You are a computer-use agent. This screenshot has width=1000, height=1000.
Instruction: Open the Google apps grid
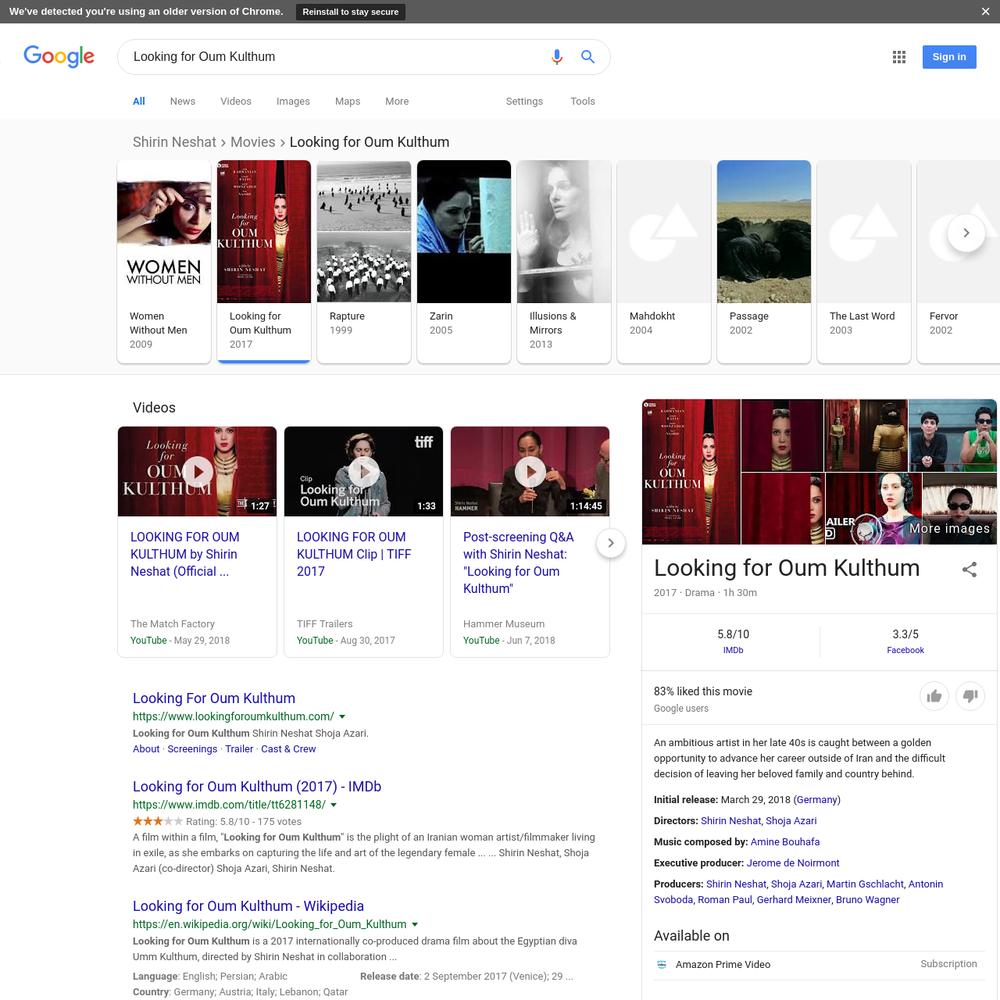pyautogui.click(x=899, y=57)
